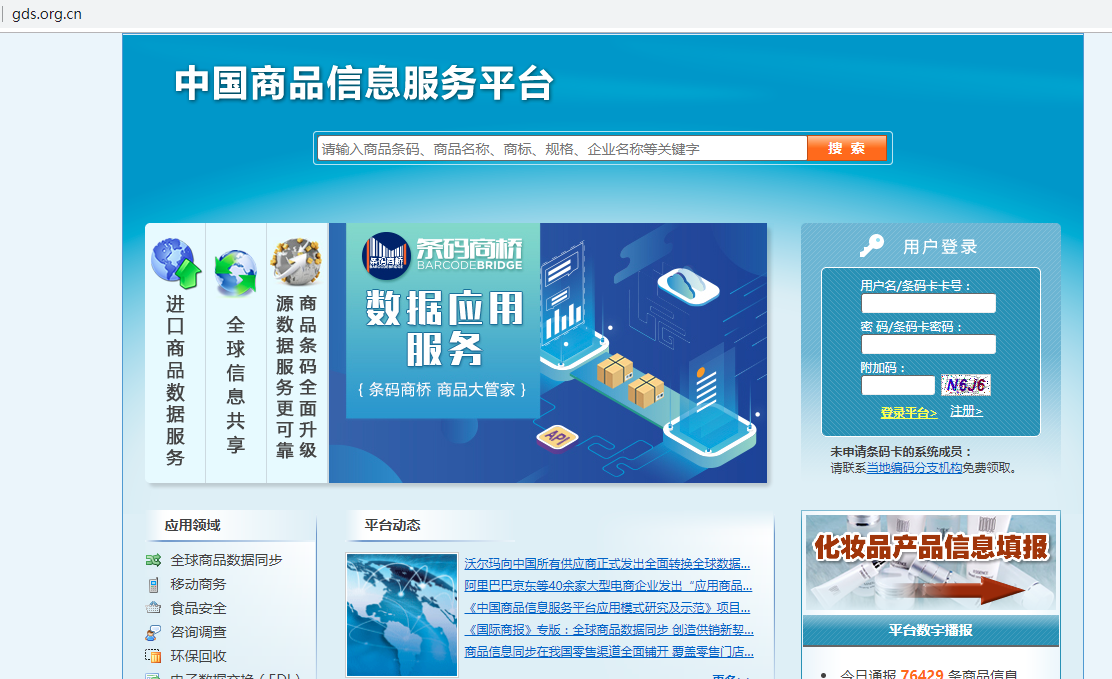The image size is (1112, 679).
Task: Click the gds.org.cn address bar
Action: click(47, 14)
